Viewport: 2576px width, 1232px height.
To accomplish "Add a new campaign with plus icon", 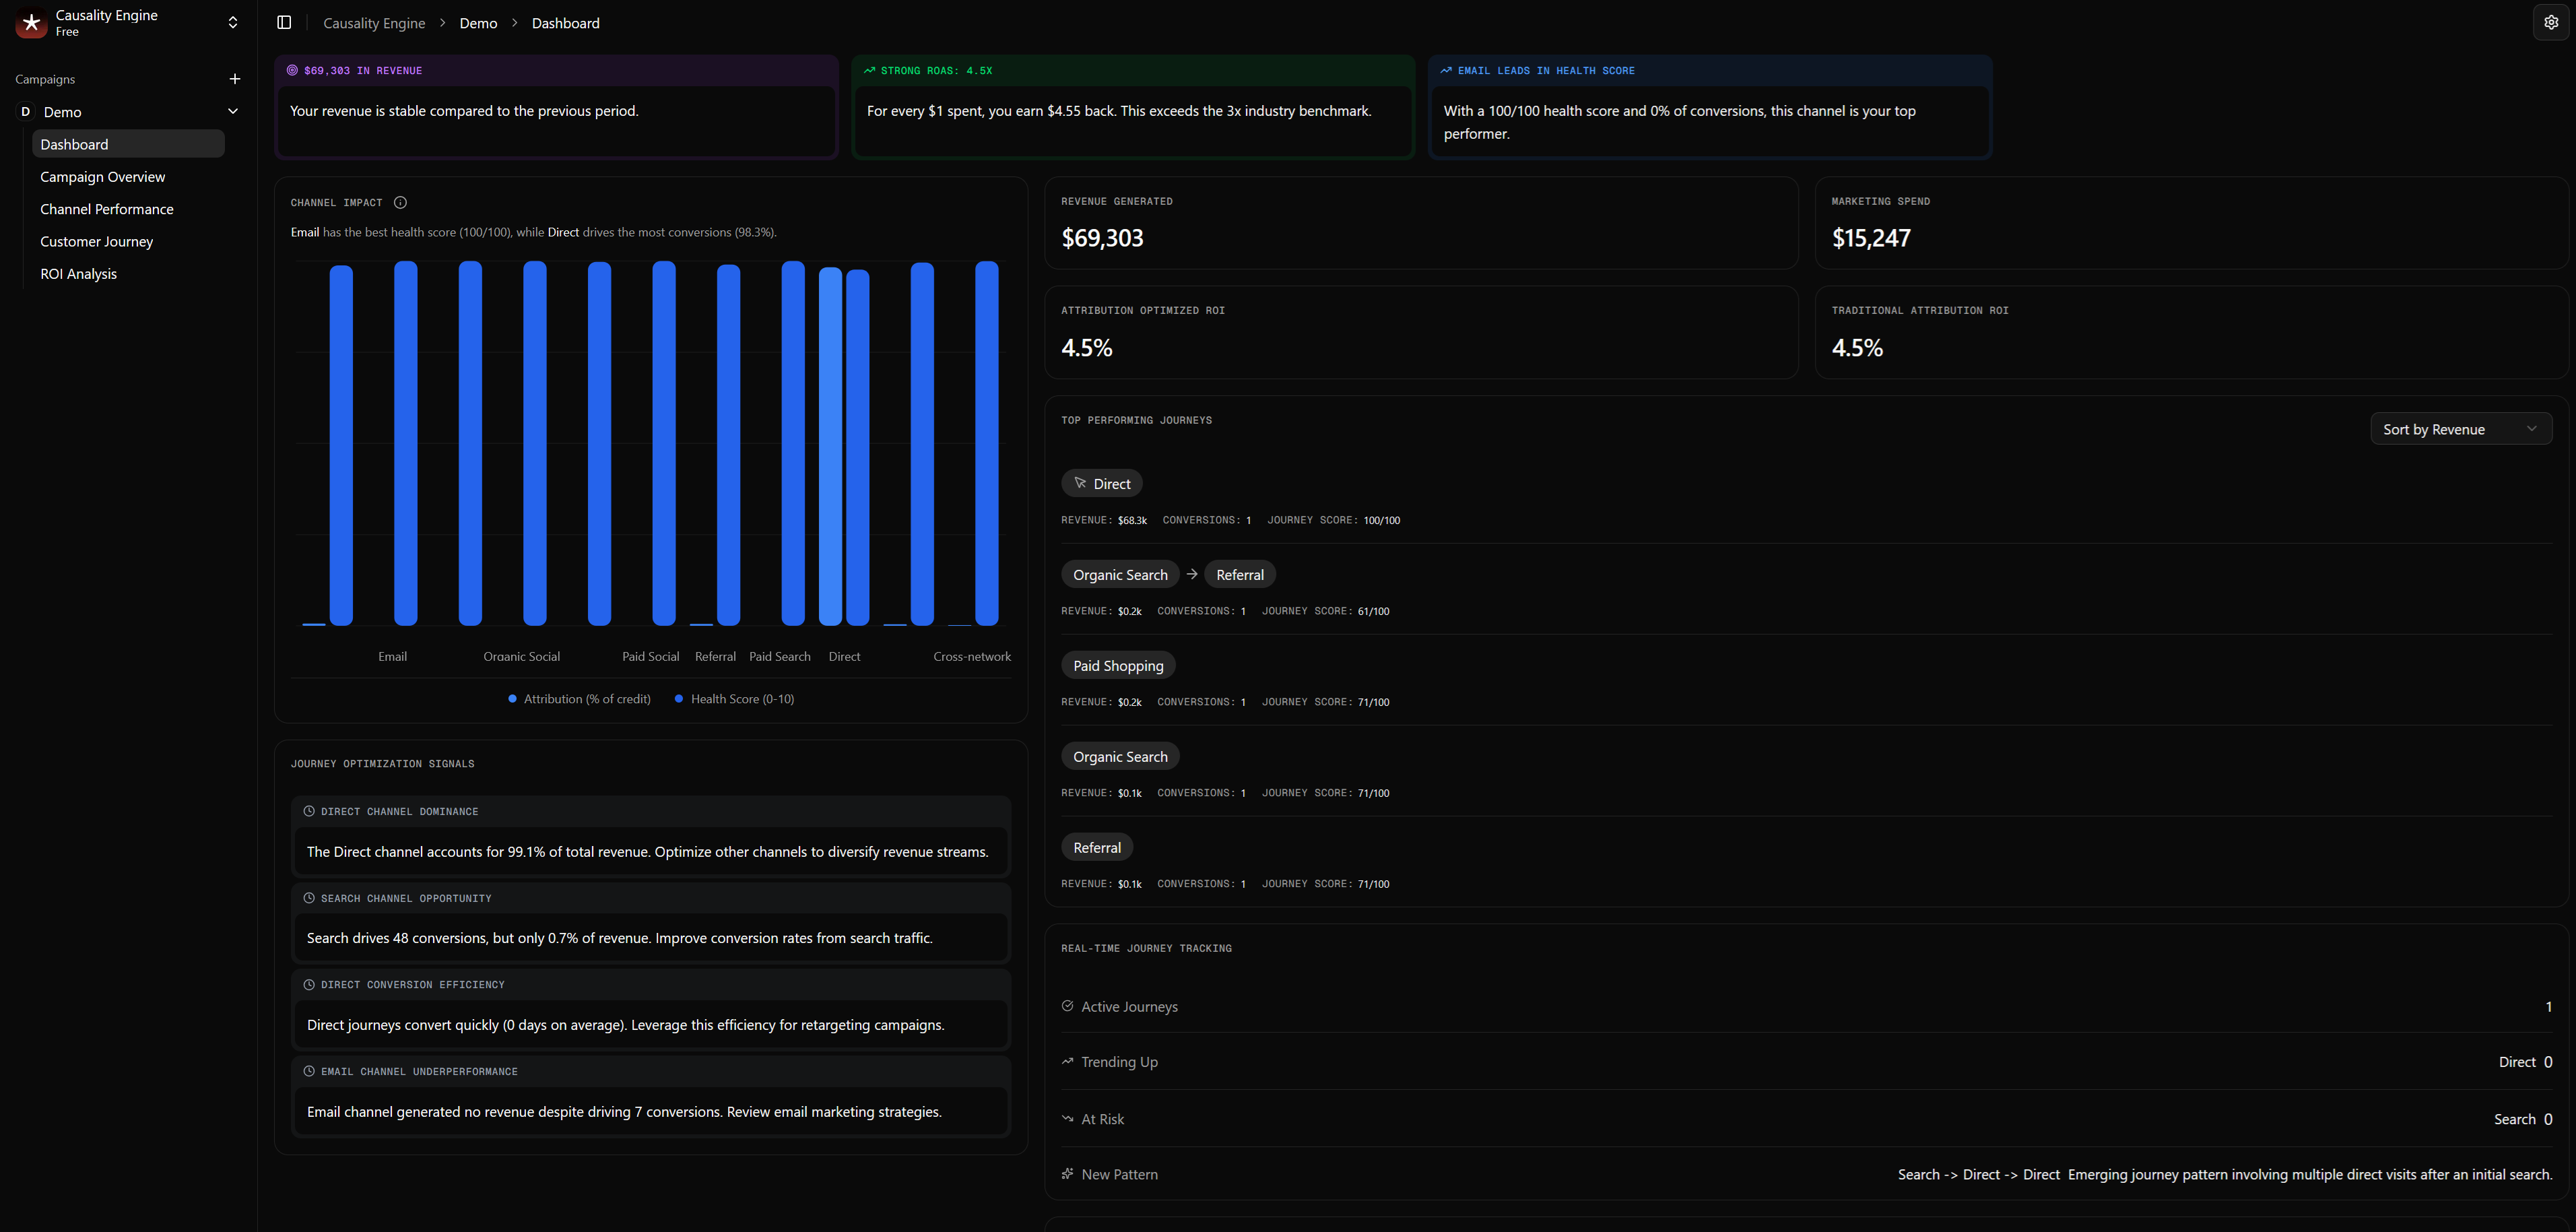I will pos(235,79).
